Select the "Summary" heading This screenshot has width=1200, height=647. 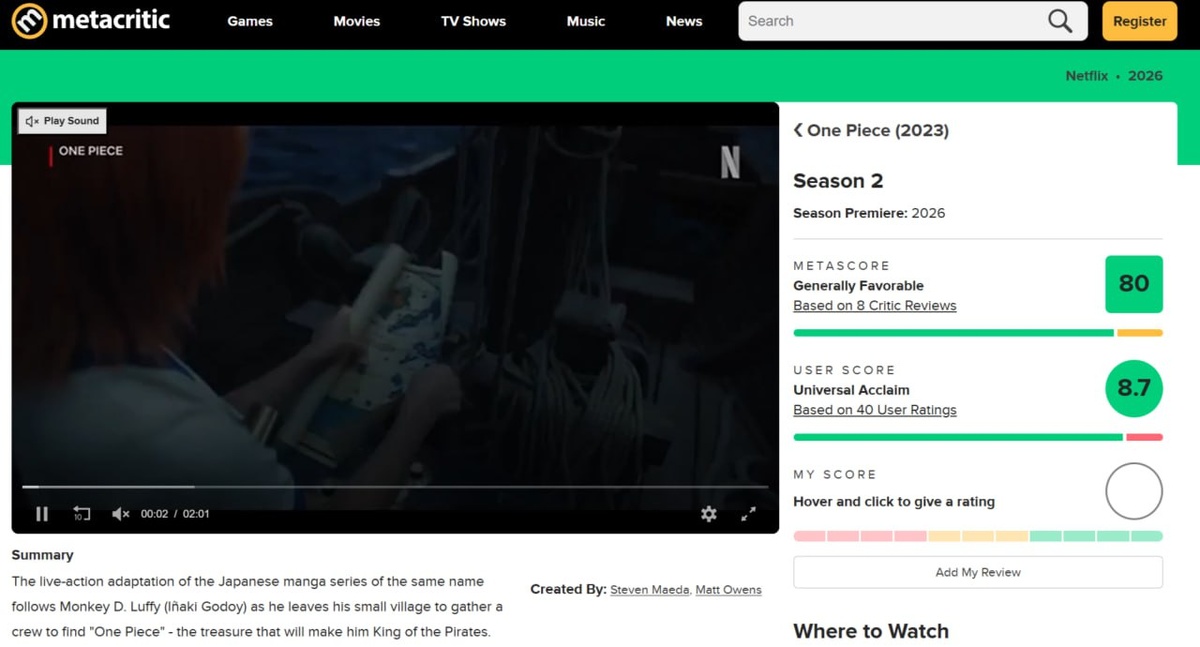pos(42,555)
